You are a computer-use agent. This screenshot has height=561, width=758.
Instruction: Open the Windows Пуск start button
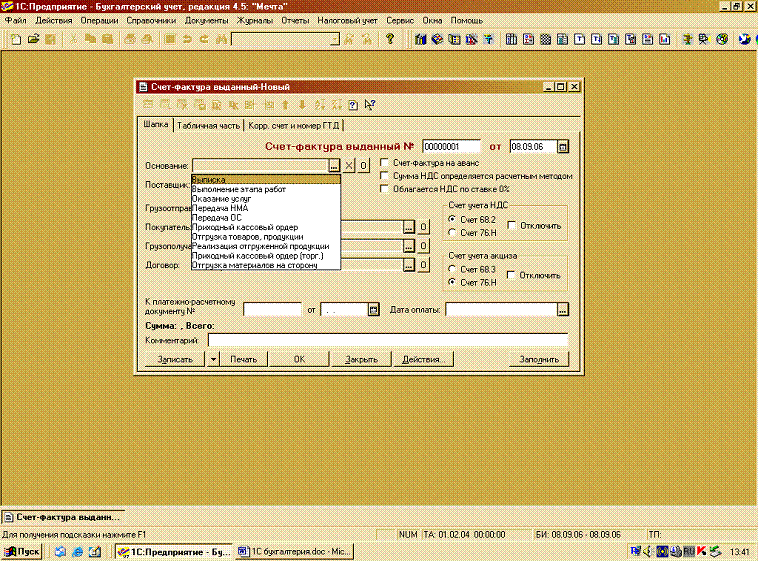click(22, 551)
